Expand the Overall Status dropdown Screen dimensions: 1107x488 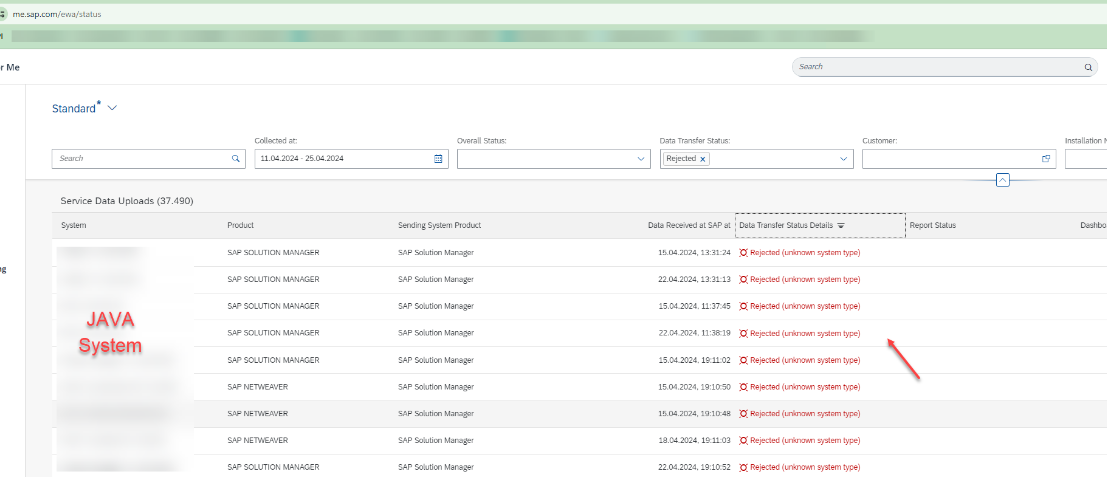point(641,159)
